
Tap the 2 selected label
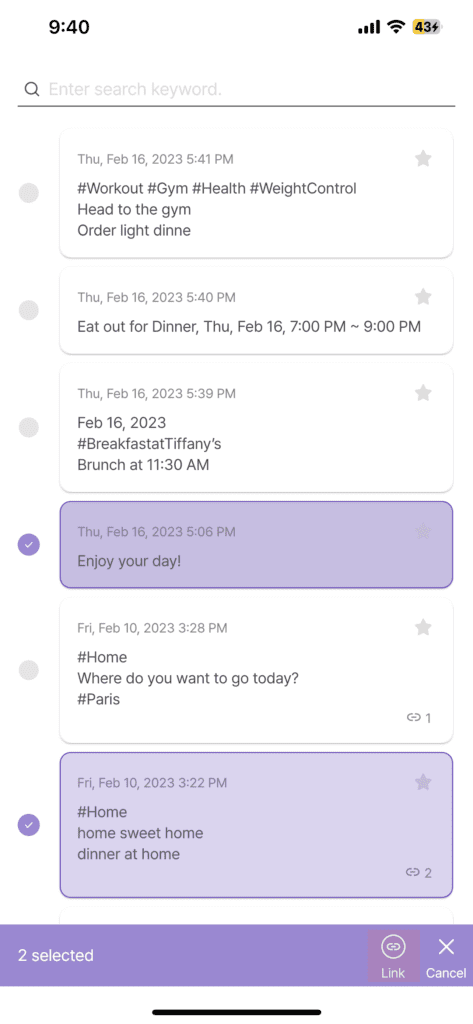[x=56, y=955]
